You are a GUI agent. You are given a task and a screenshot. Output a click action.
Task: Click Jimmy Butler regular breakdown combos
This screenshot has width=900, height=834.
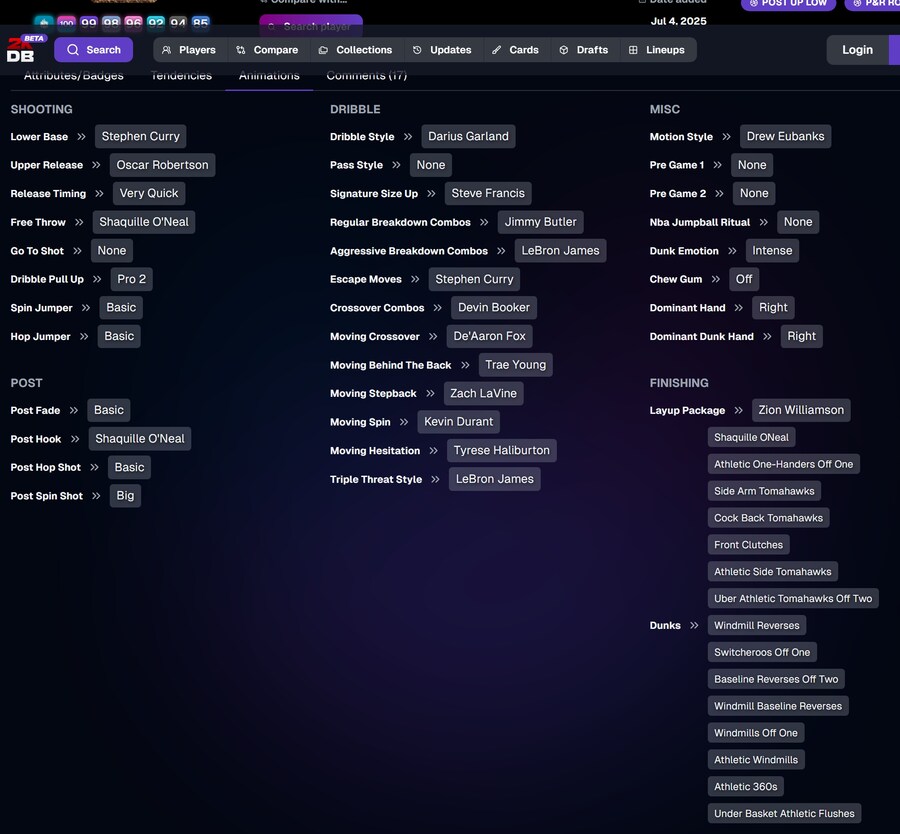click(x=541, y=222)
